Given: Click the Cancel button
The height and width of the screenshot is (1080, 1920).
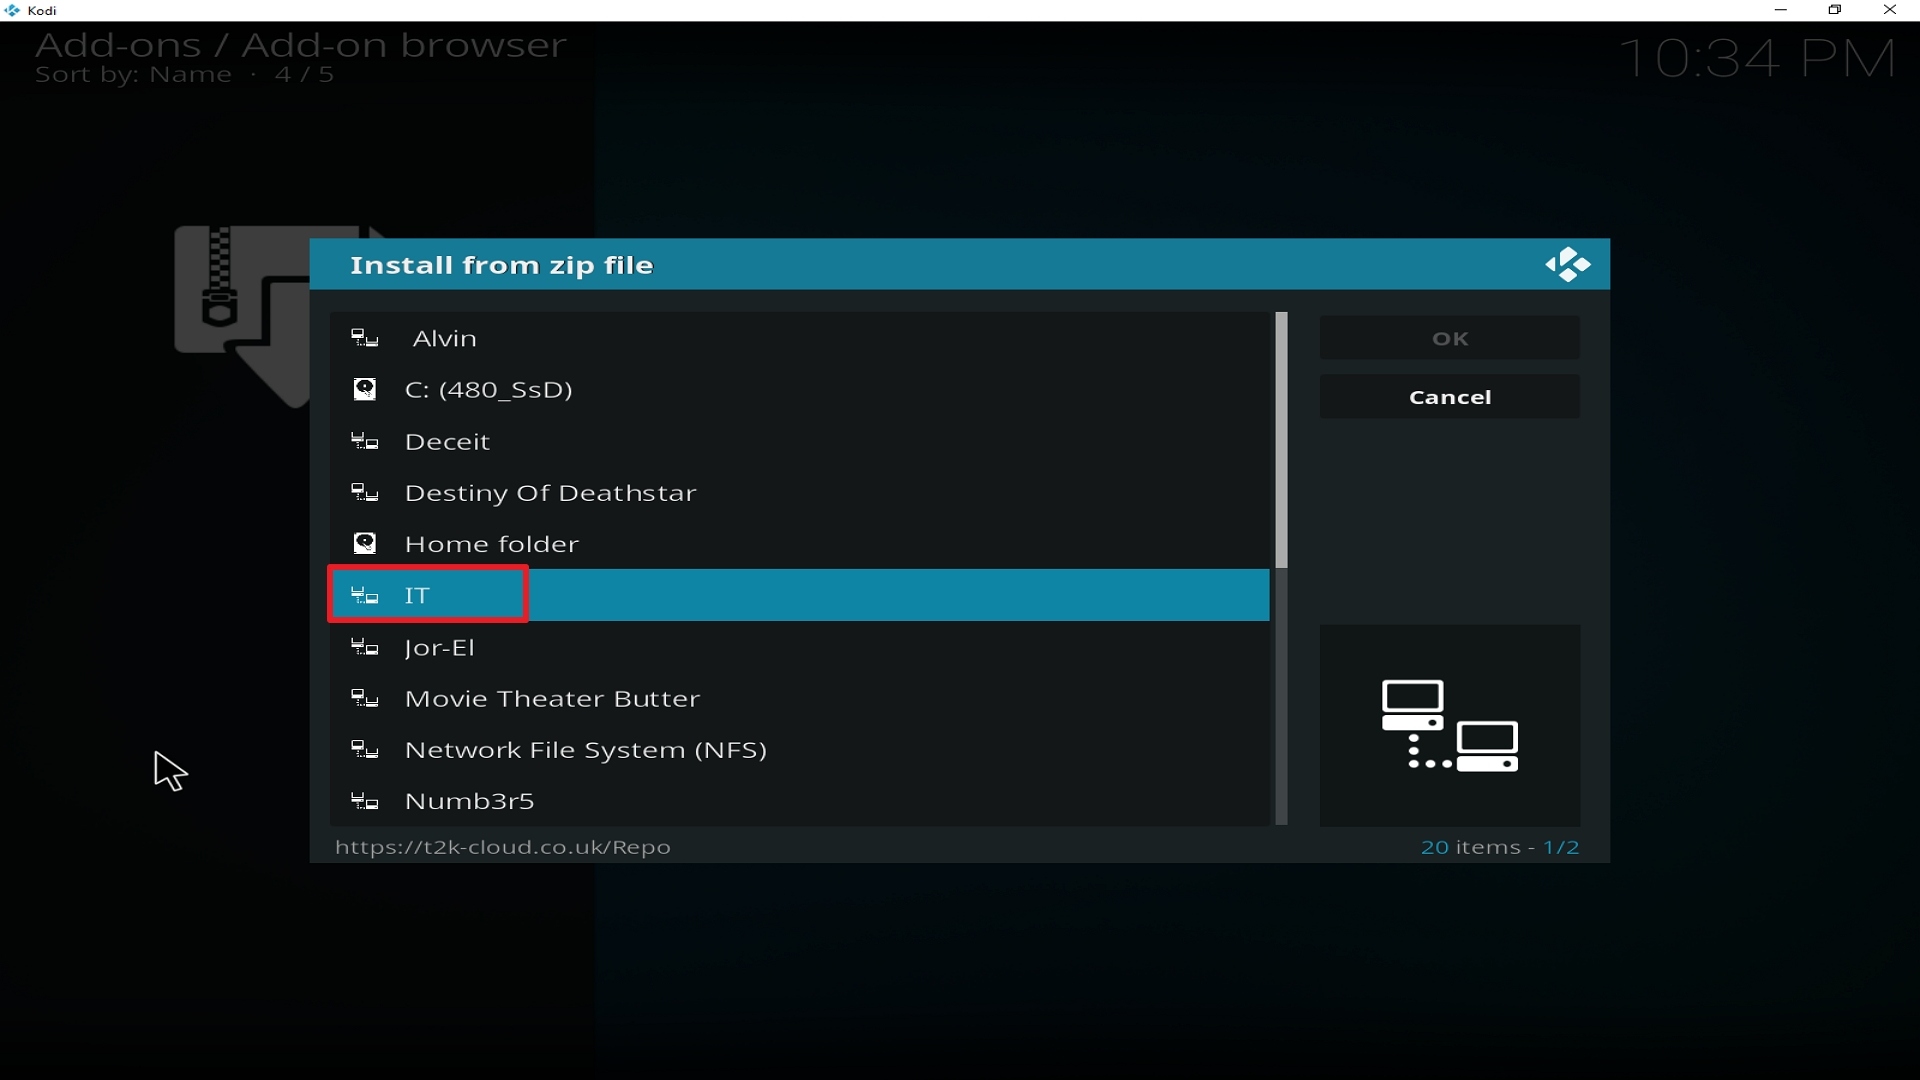Looking at the screenshot, I should click(1450, 397).
